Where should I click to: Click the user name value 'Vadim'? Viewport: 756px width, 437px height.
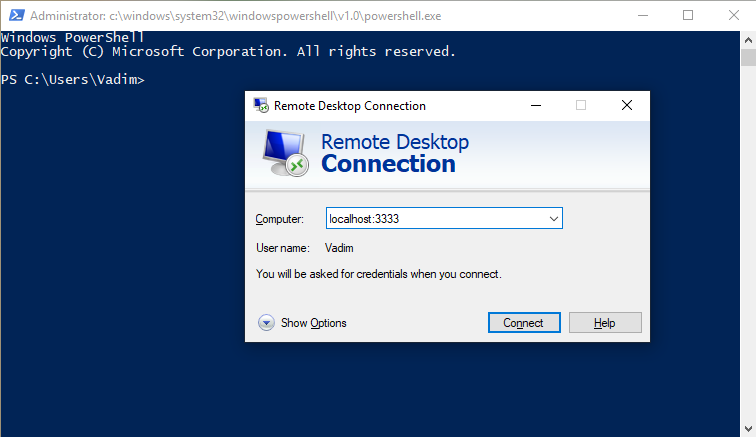339,248
